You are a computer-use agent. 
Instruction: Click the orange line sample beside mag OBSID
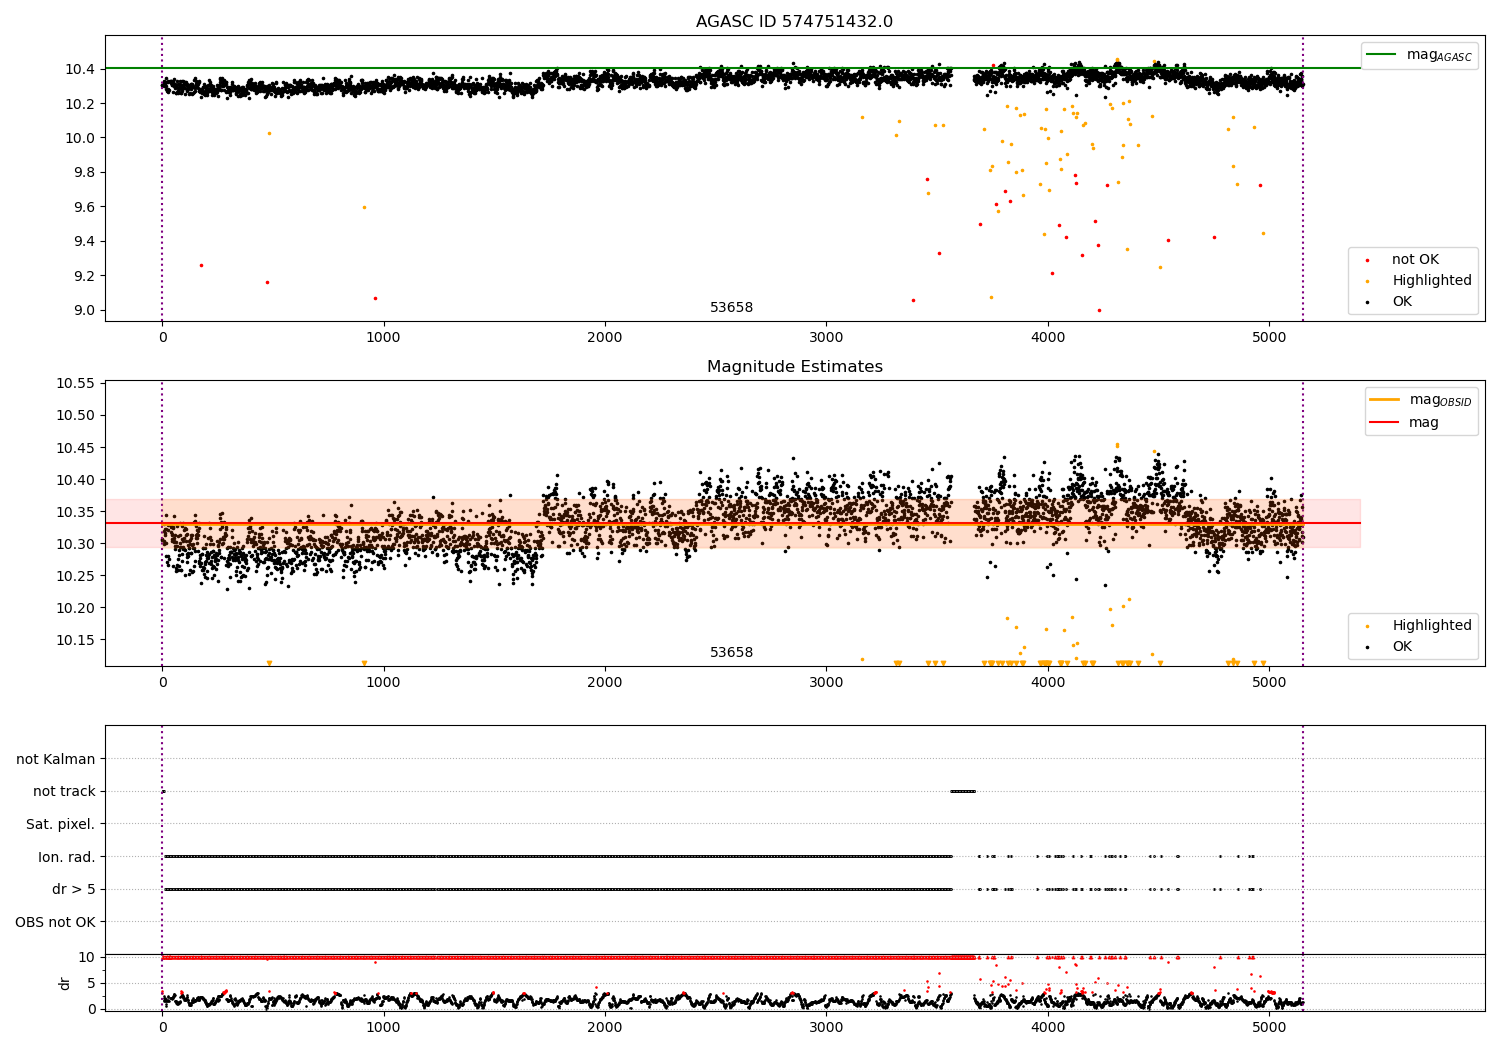coord(1385,400)
